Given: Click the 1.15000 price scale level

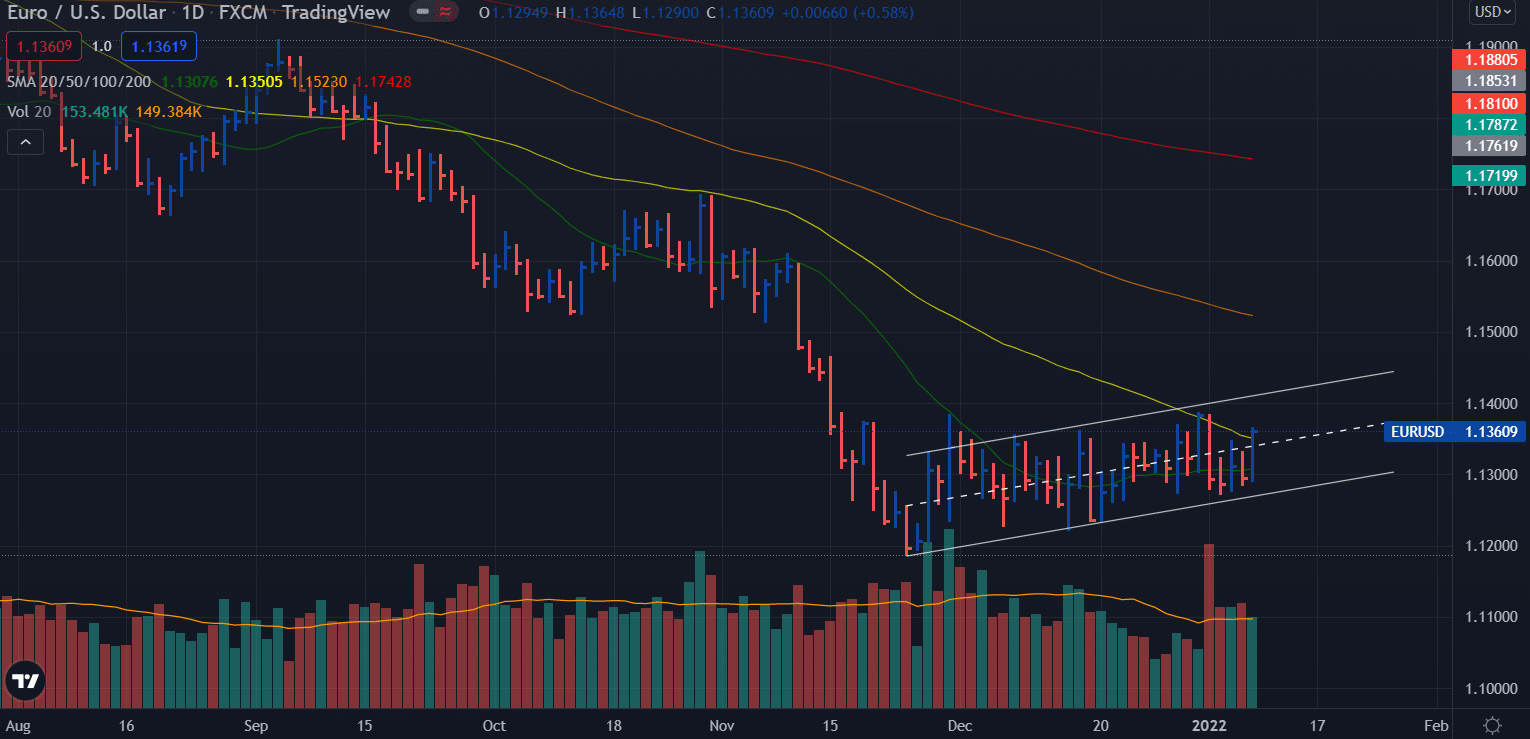Looking at the screenshot, I should [1492, 332].
